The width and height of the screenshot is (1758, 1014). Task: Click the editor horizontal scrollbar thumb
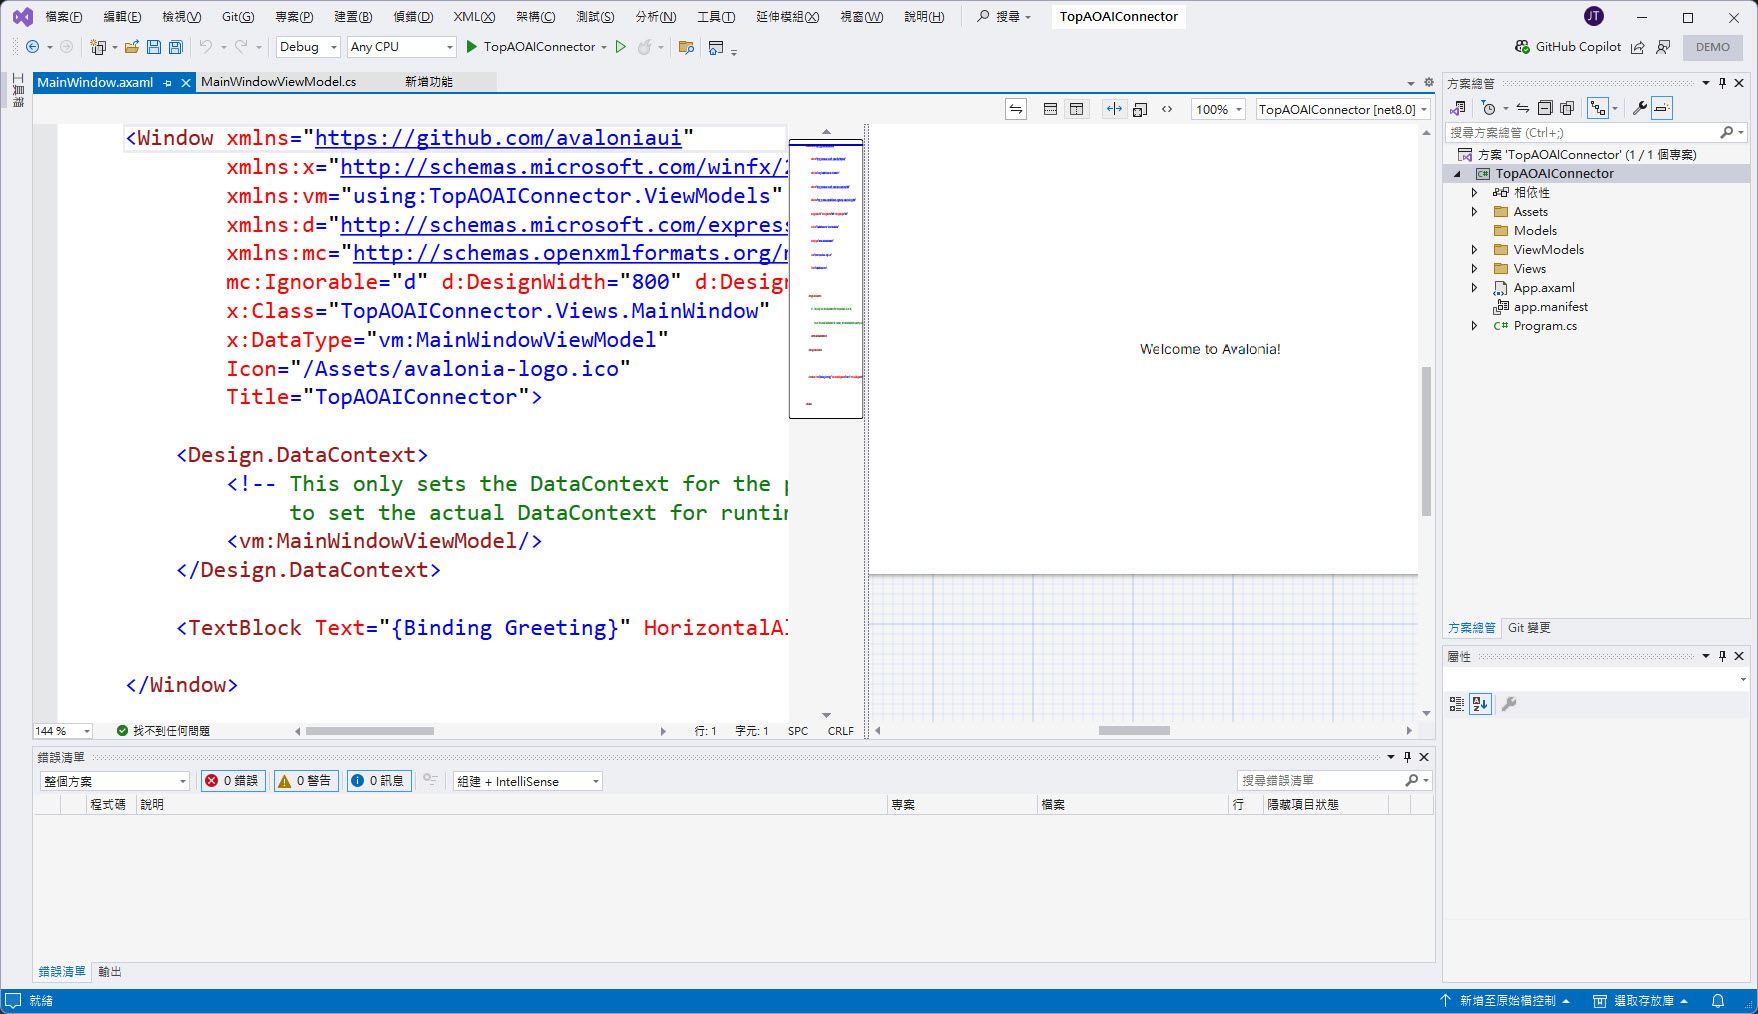pos(370,731)
